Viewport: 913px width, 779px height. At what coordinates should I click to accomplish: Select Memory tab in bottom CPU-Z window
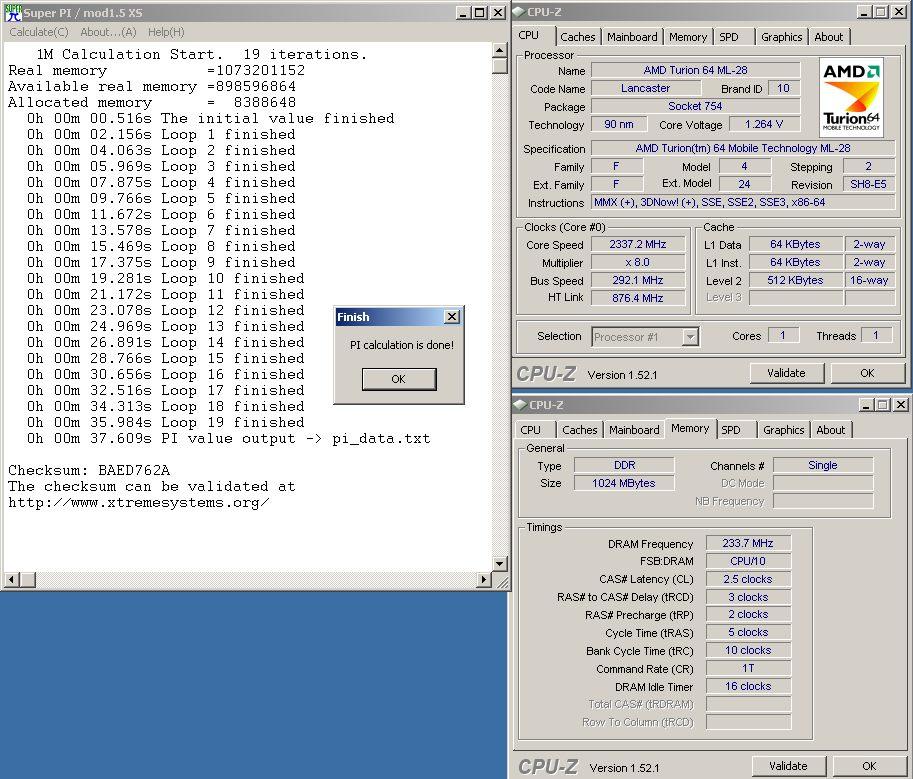[690, 429]
